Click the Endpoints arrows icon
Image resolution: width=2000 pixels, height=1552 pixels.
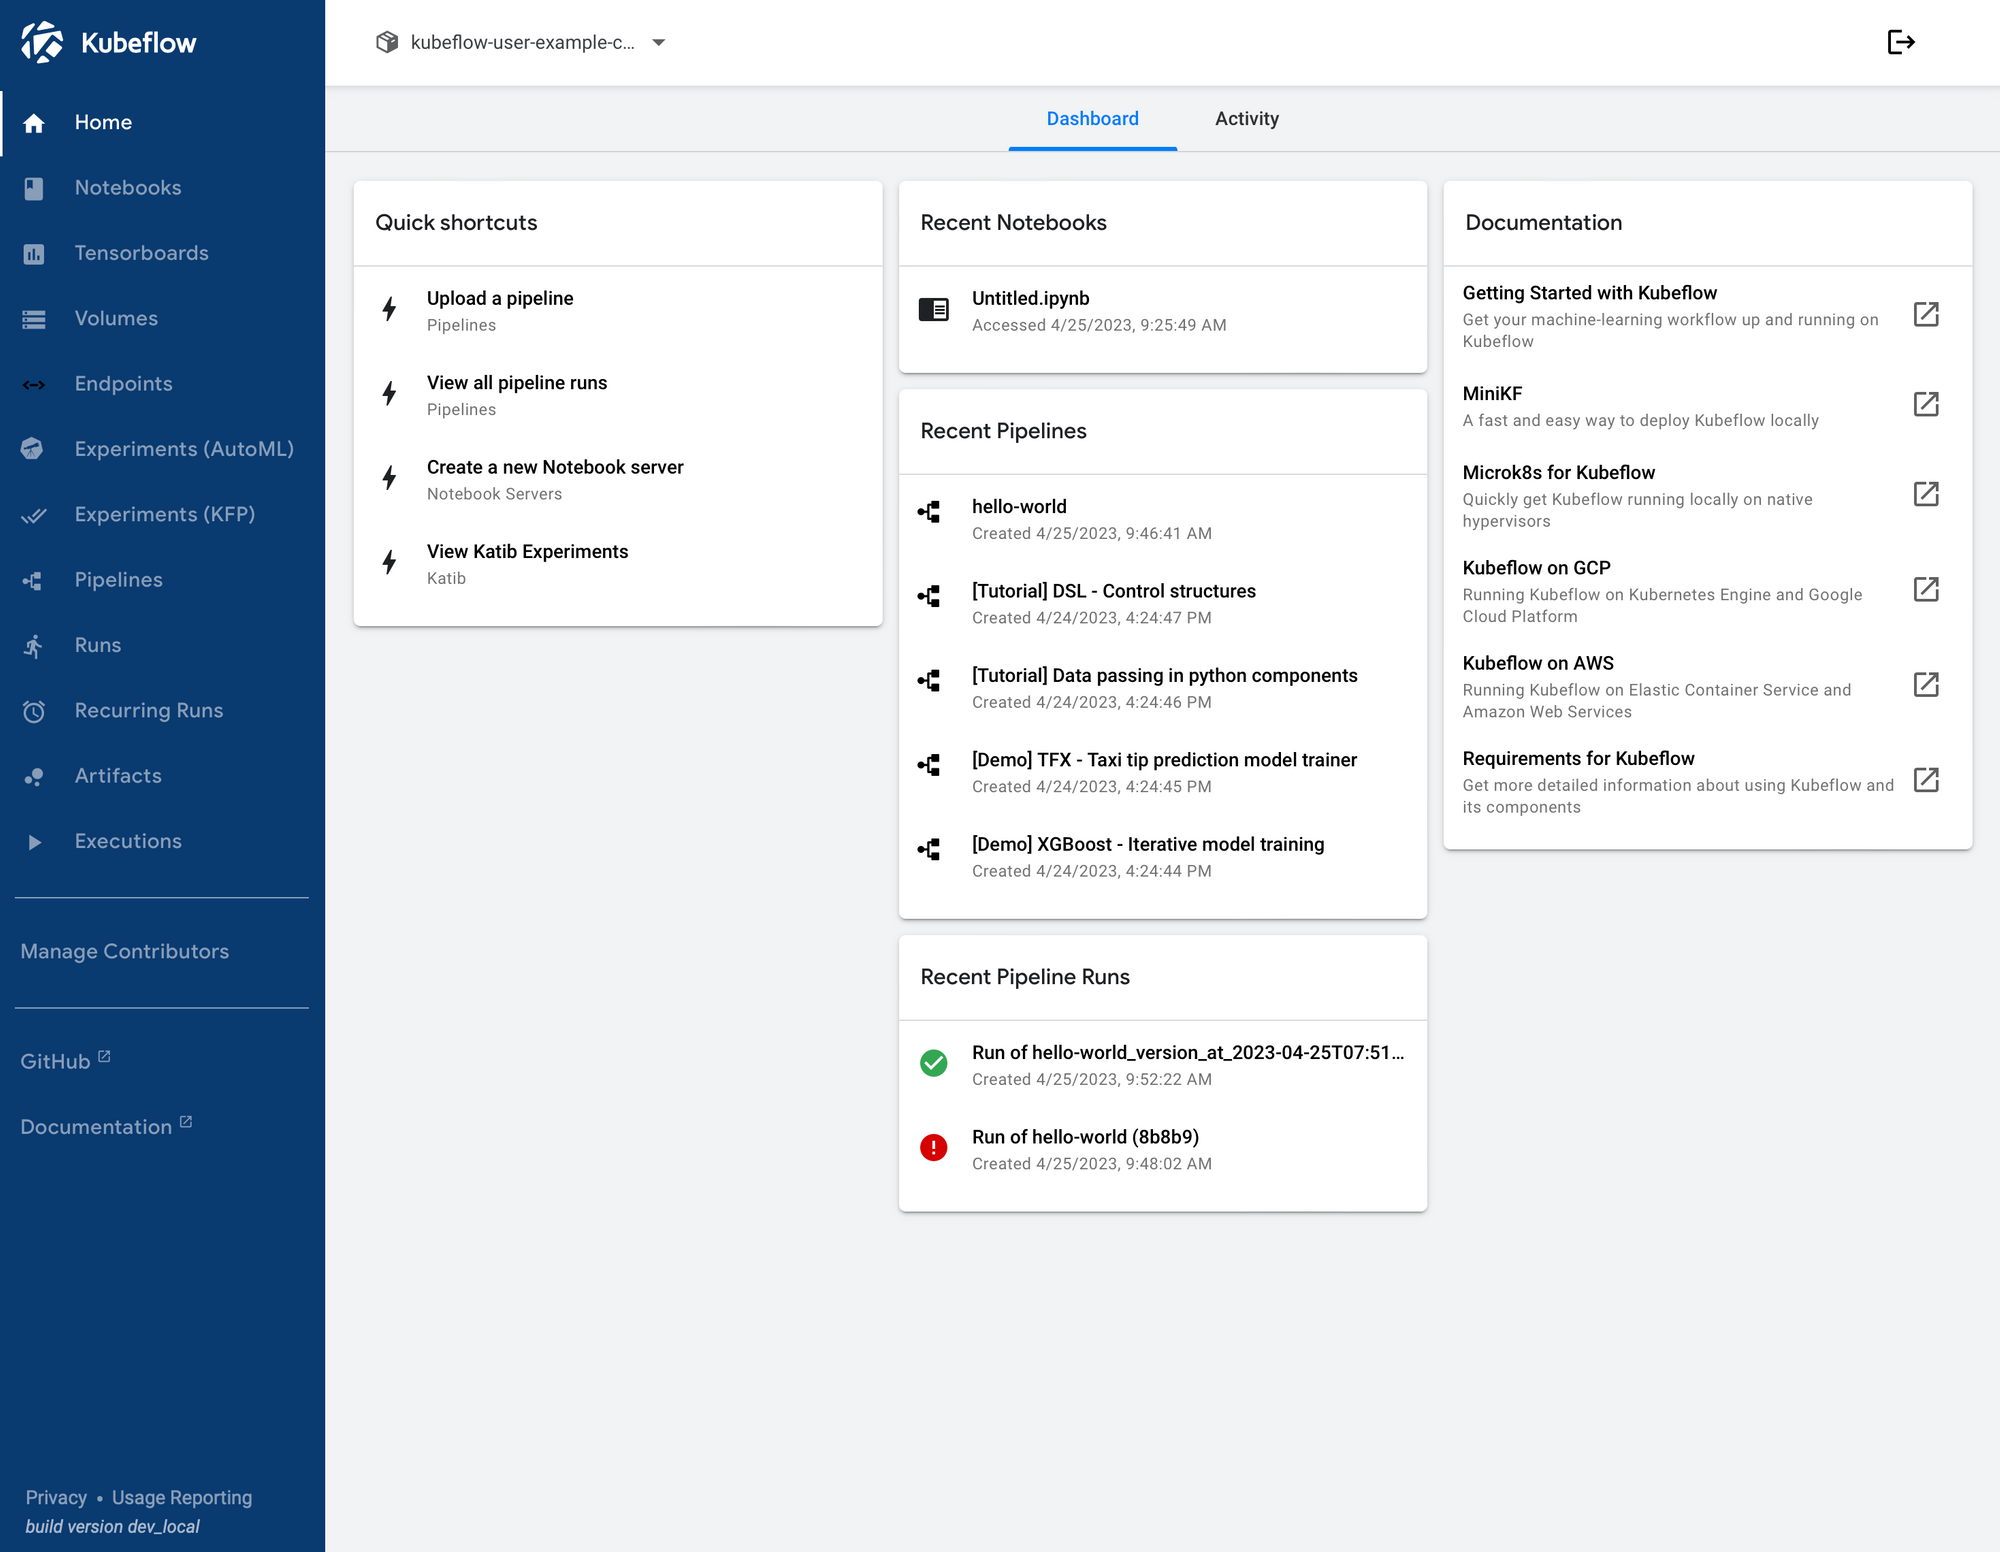(34, 385)
